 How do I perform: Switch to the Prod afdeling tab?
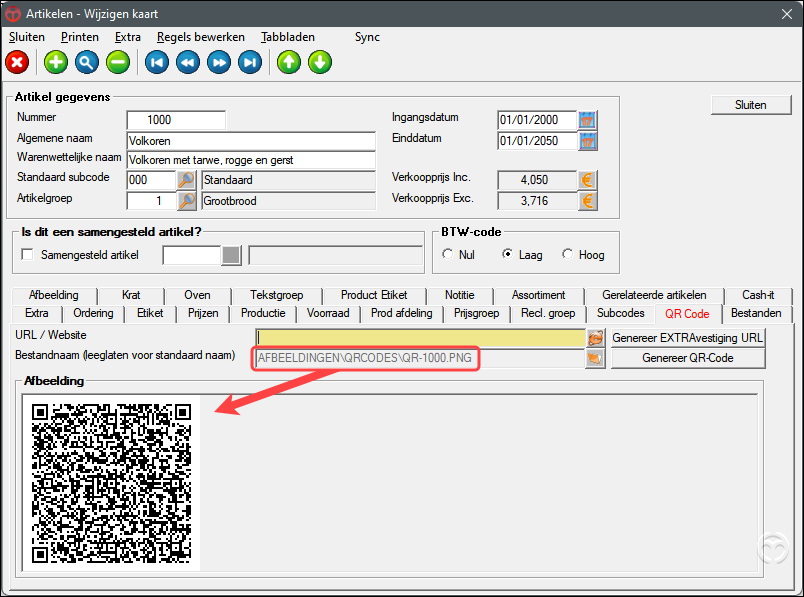pyautogui.click(x=401, y=313)
